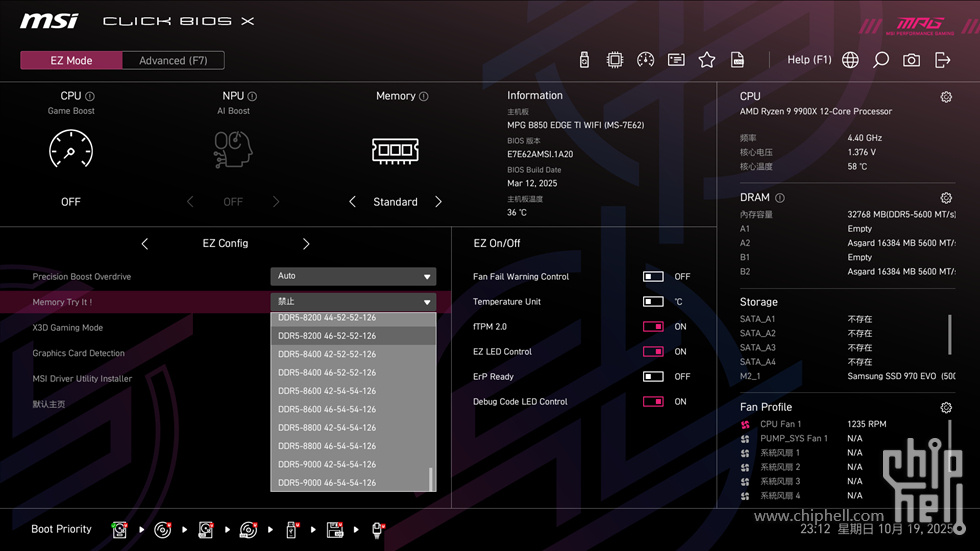Turn on the ErP Ready switch
This screenshot has width=980, height=551.
point(653,377)
